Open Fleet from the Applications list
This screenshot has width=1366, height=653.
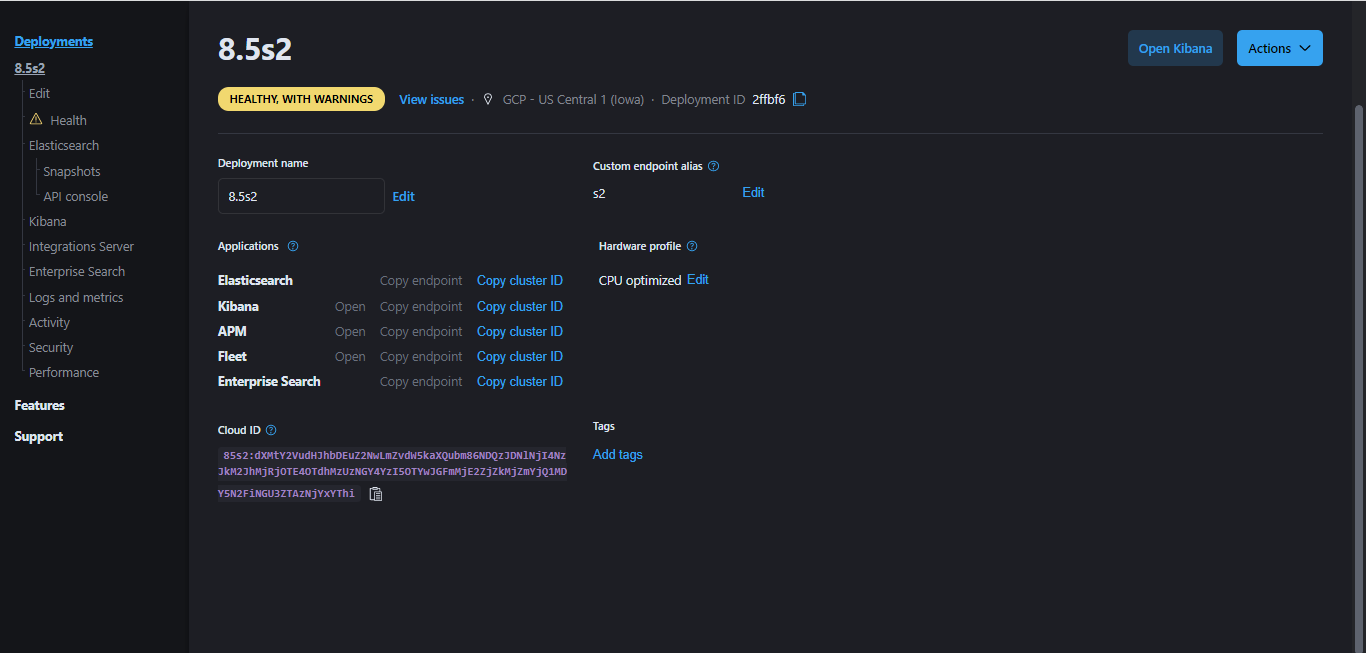click(349, 356)
